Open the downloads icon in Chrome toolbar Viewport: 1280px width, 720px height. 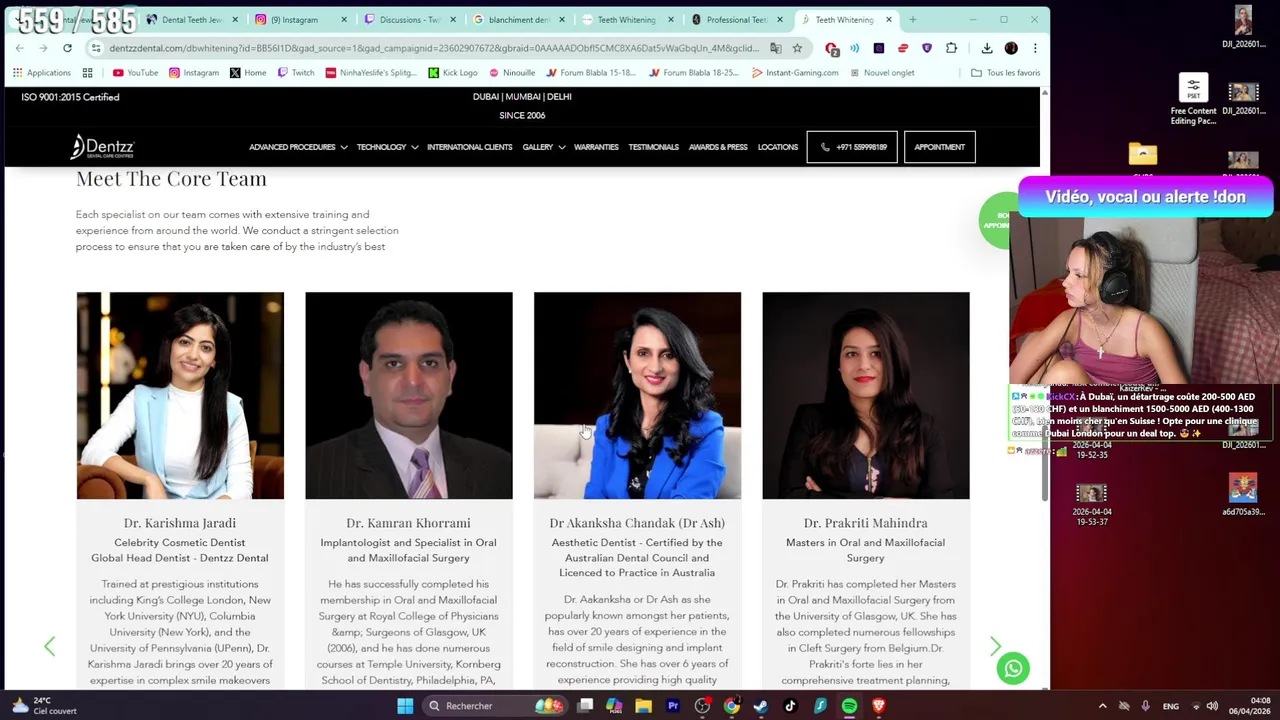(987, 48)
